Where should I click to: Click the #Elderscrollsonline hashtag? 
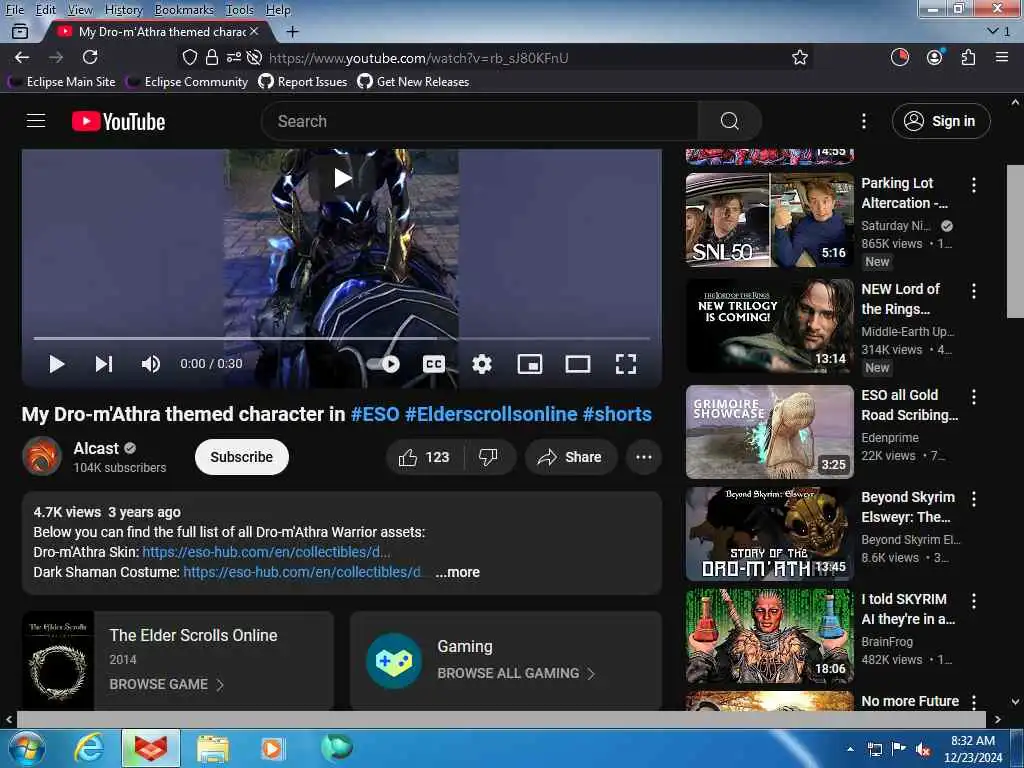point(491,414)
